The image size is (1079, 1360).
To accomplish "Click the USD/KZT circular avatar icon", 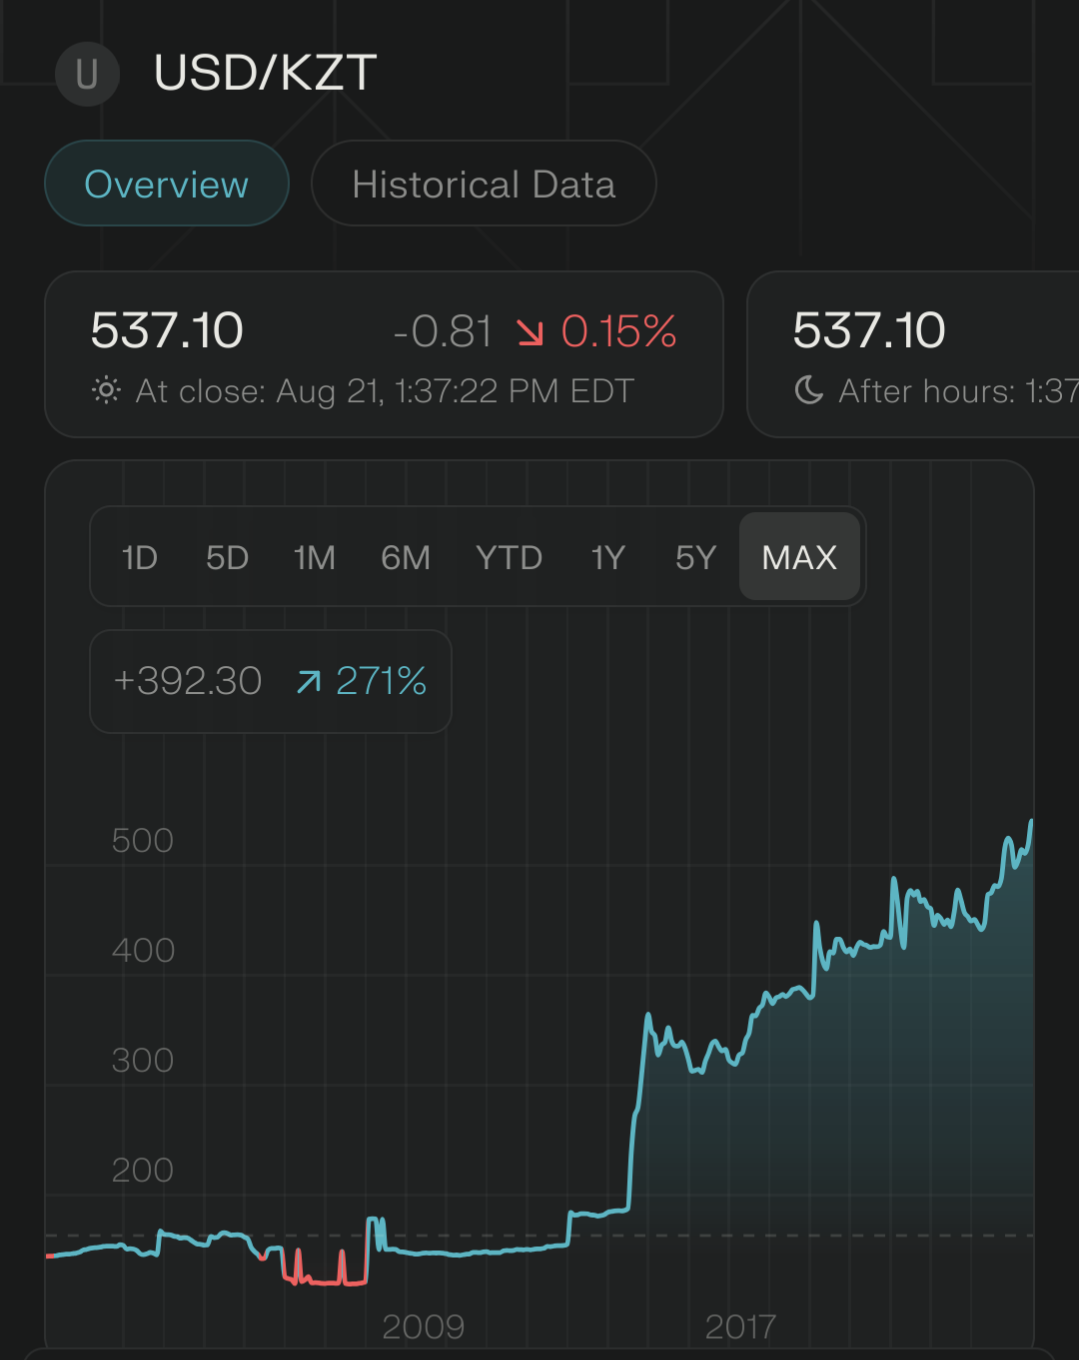I will point(87,74).
